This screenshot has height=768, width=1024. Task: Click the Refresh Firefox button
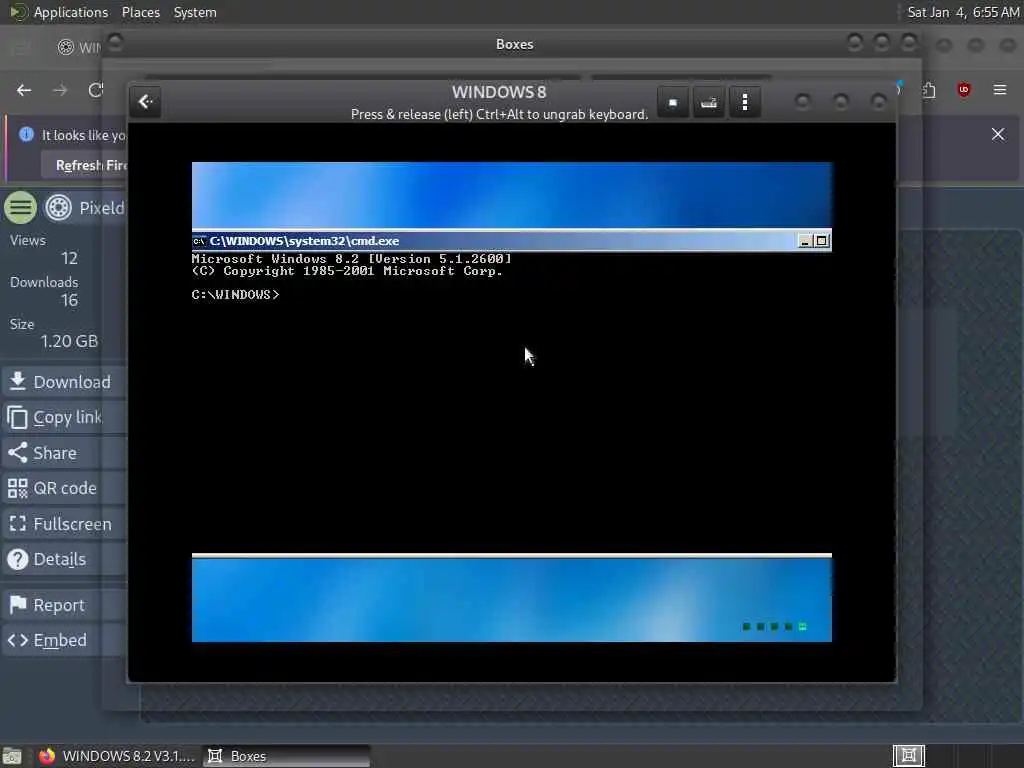pyautogui.click(x=85, y=165)
